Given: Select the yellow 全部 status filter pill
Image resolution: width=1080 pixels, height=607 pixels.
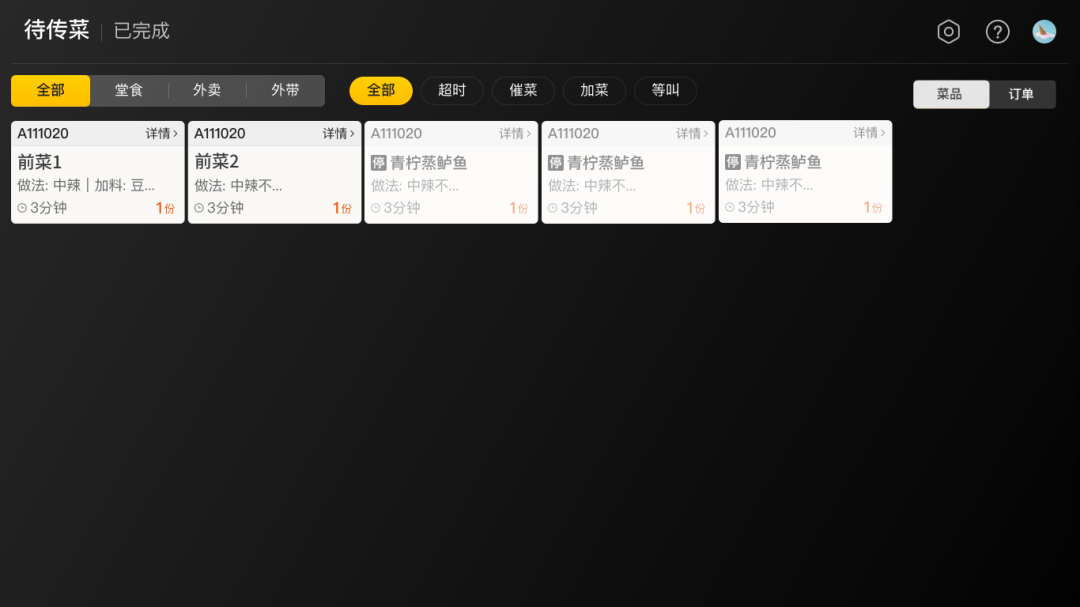Looking at the screenshot, I should tap(381, 90).
